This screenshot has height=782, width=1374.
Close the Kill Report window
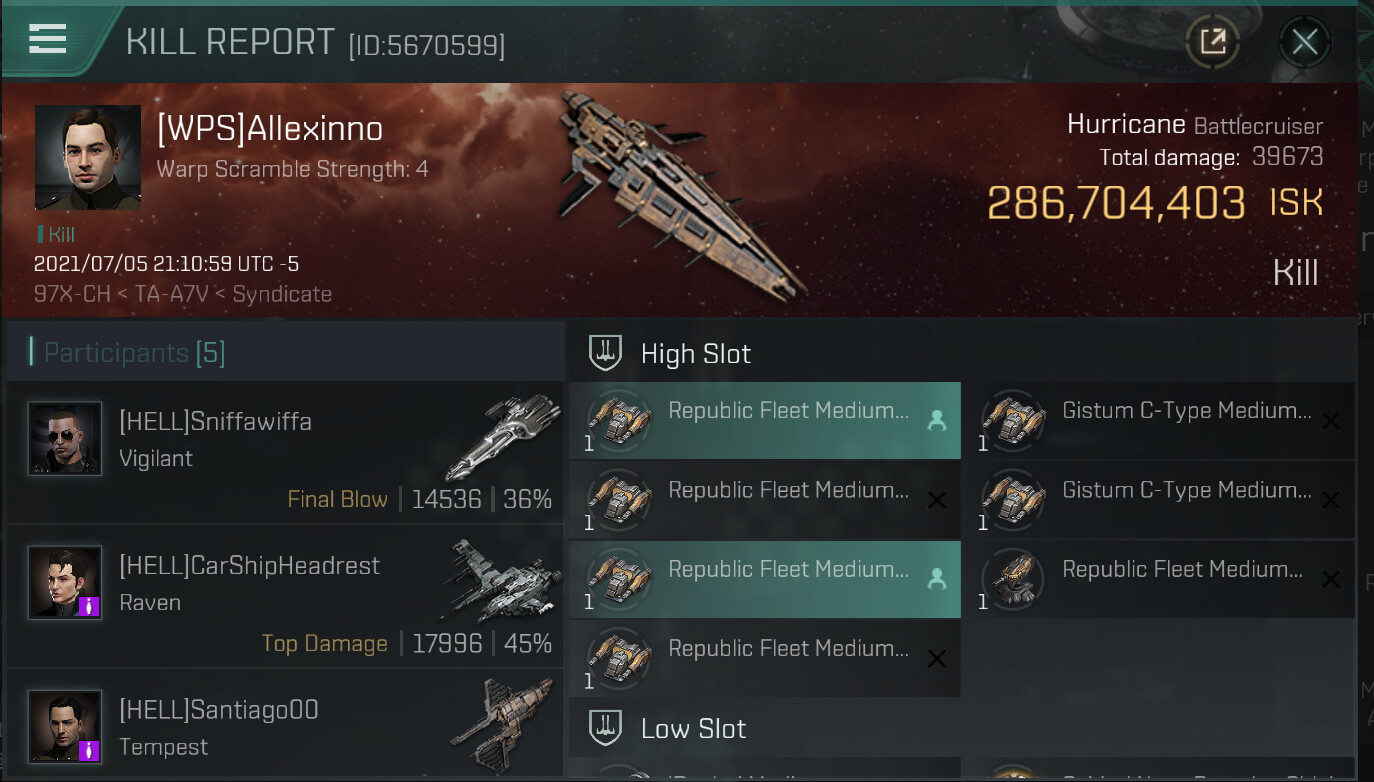click(1304, 42)
